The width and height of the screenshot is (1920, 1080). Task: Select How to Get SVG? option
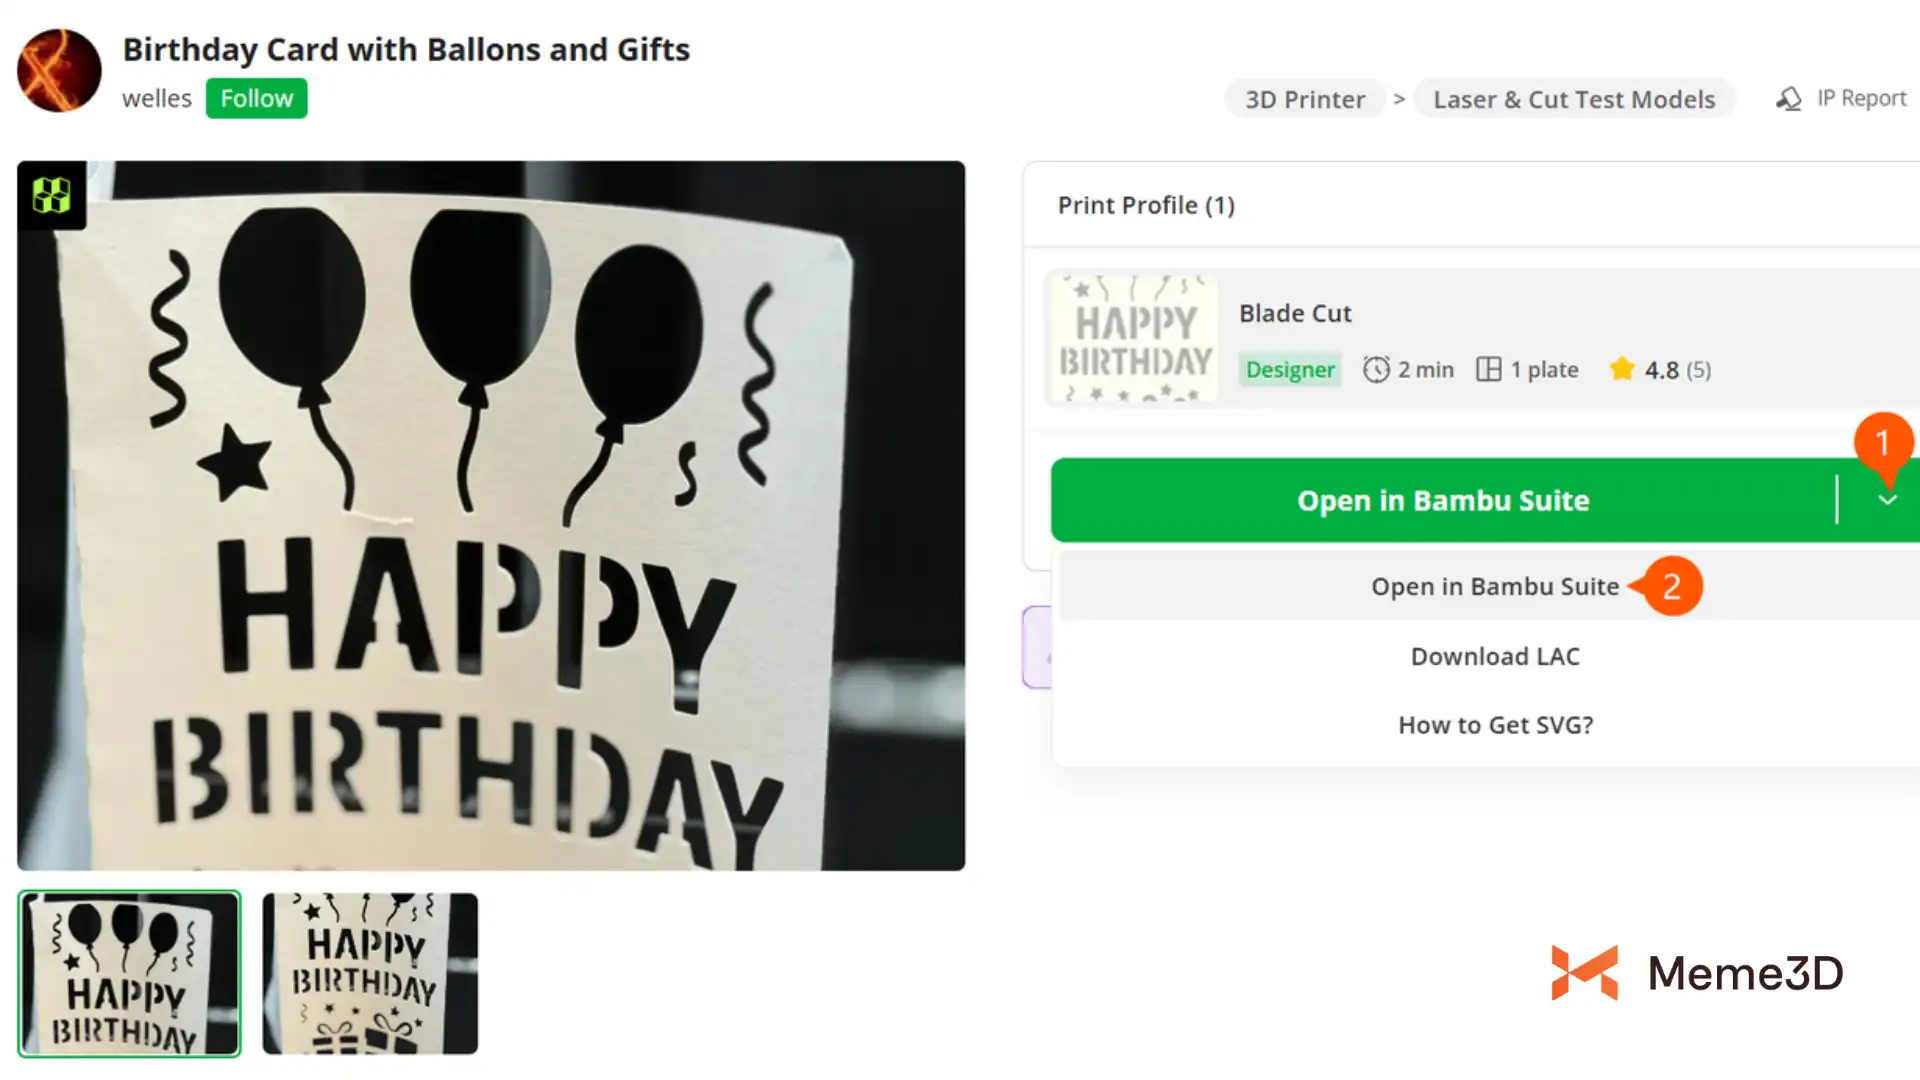click(1495, 725)
